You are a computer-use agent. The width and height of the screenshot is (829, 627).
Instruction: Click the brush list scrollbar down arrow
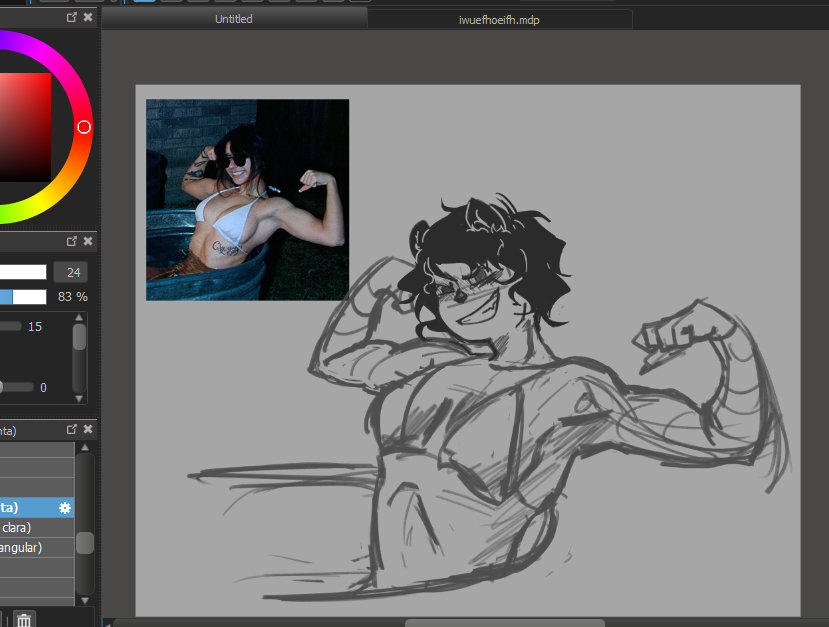pyautogui.click(x=85, y=600)
